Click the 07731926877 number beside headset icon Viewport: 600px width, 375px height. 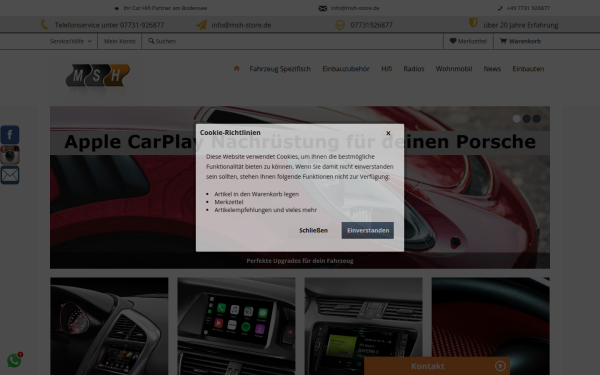click(371, 25)
